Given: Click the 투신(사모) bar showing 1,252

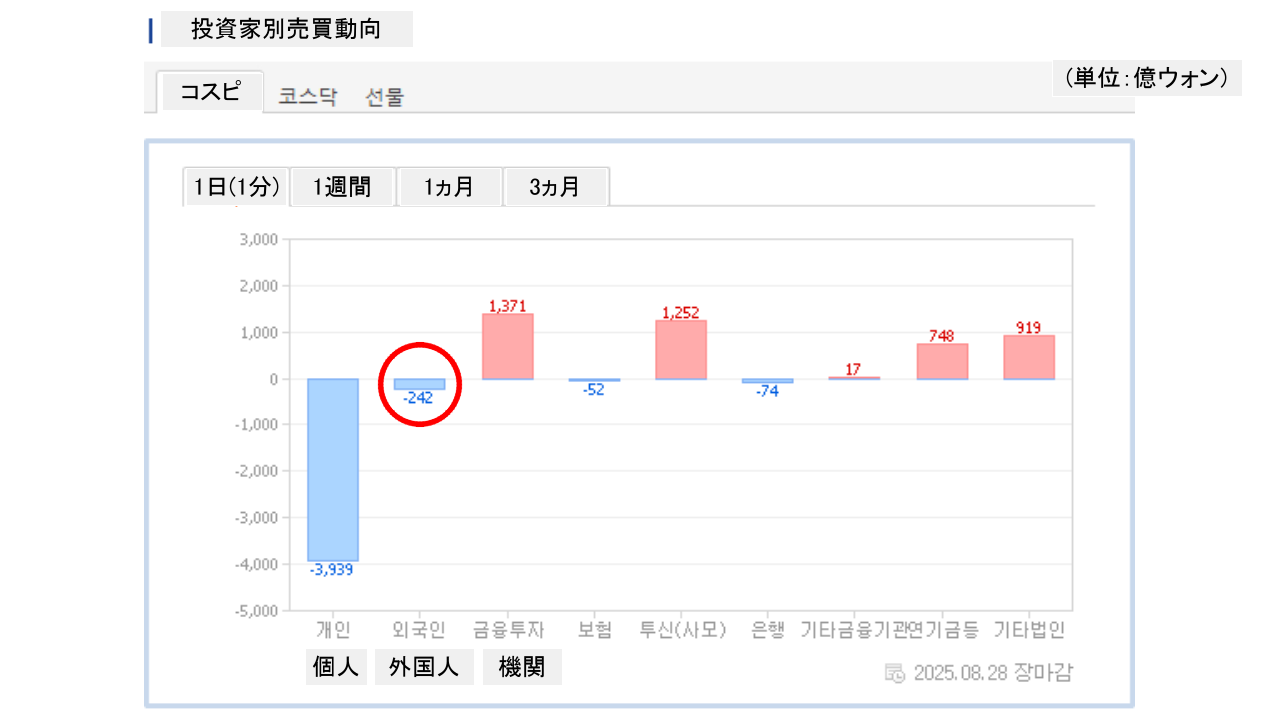Looking at the screenshot, I should point(681,349).
